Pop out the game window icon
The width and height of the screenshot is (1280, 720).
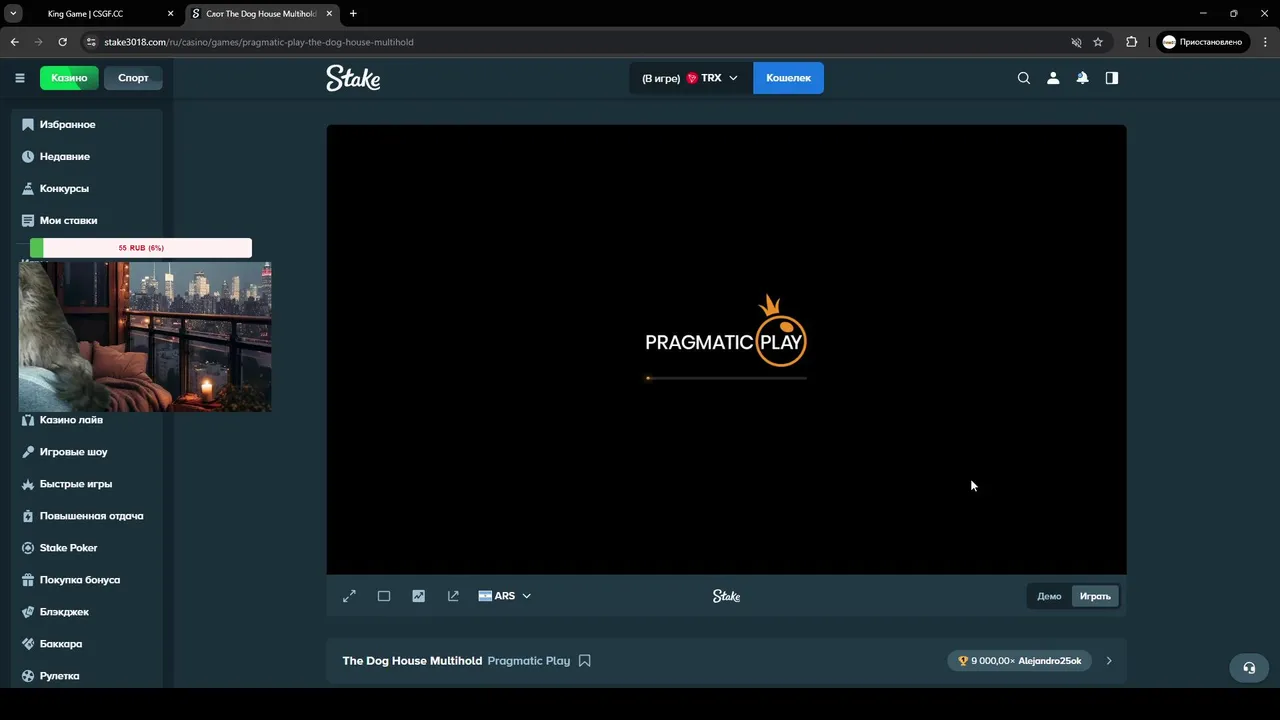tap(453, 596)
